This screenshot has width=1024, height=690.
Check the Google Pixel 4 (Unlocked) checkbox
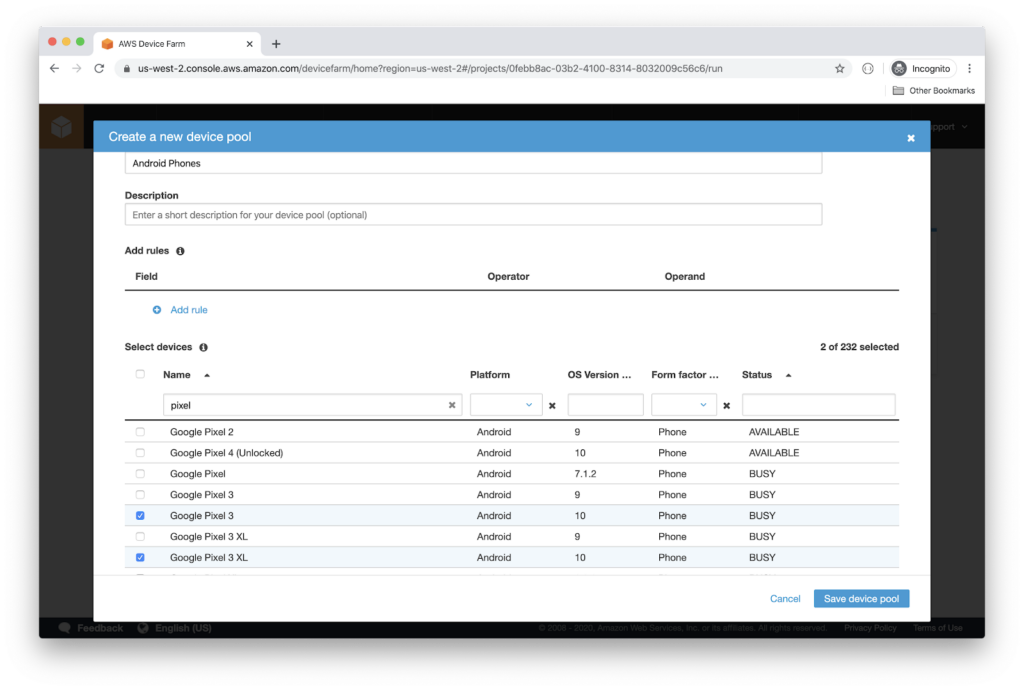coord(140,453)
